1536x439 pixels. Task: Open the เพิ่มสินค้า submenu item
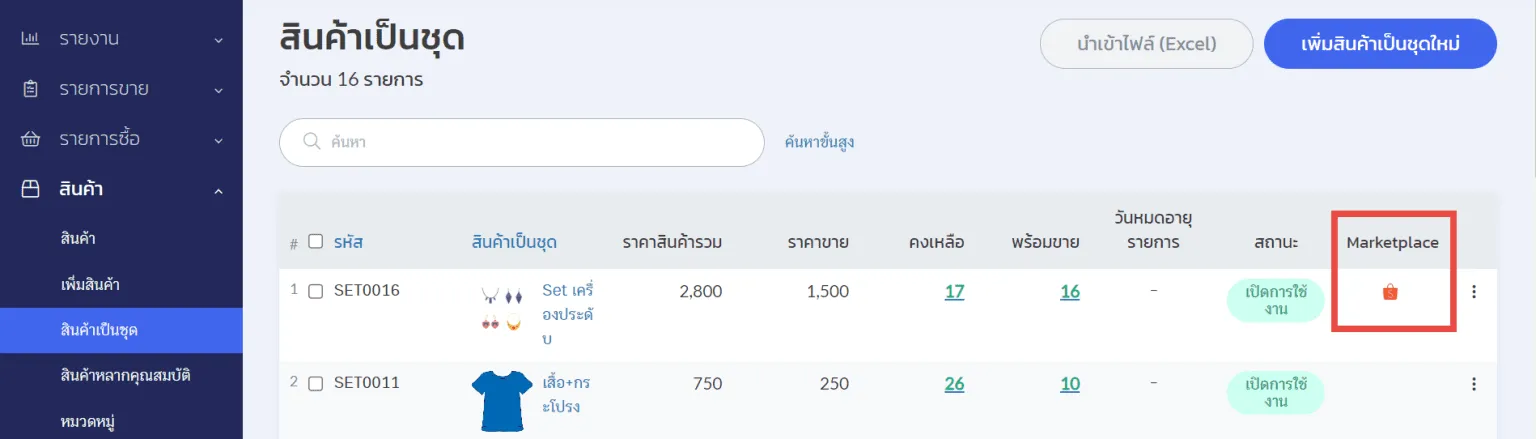point(91,284)
